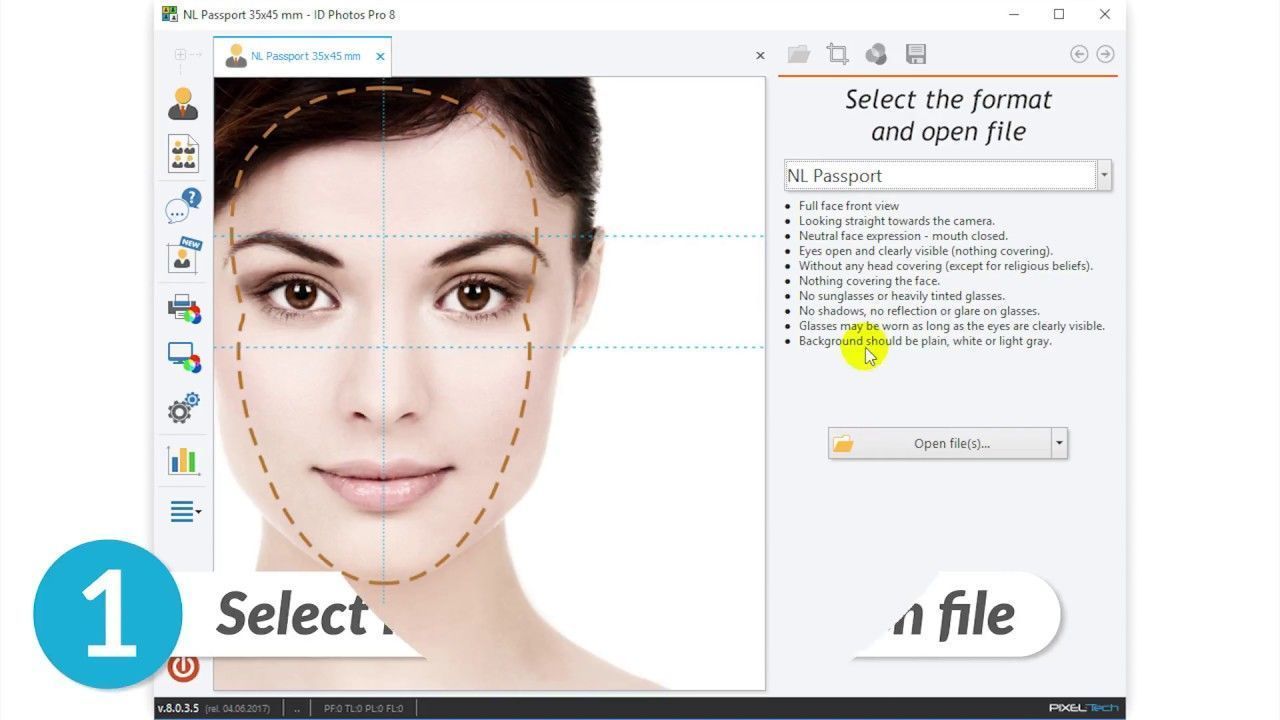Screen dimensions: 1280x720
Task: Select the NL Passport 35x45 mm tab
Action: 300,56
